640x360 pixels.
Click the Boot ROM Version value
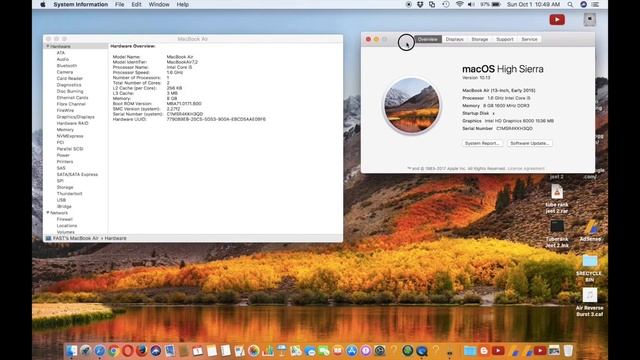[x=184, y=104]
